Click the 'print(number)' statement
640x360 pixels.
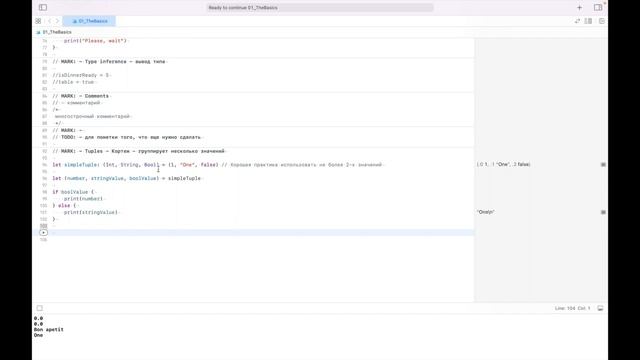click(84, 199)
